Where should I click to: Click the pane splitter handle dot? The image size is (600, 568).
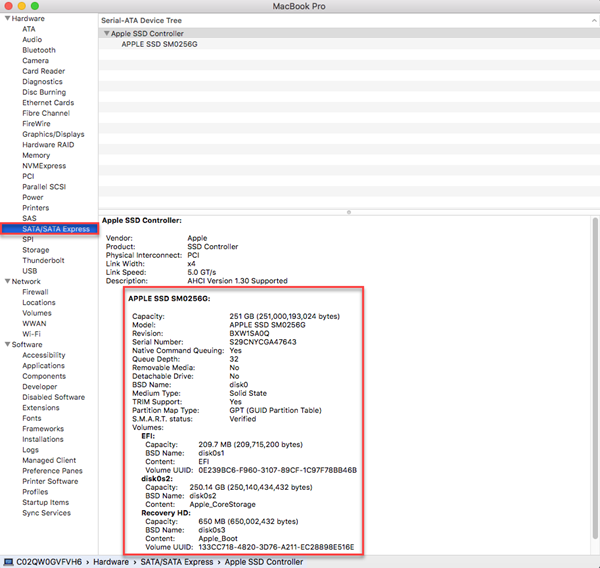(x=349, y=212)
